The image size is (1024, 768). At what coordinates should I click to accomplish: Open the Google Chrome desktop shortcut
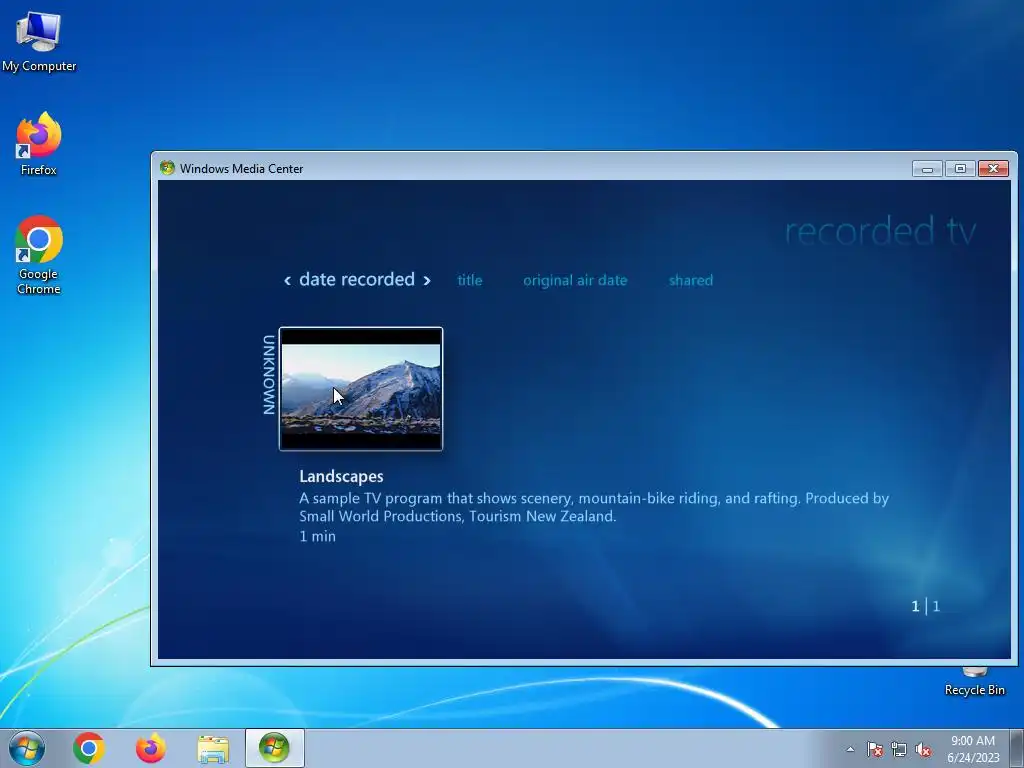point(39,255)
